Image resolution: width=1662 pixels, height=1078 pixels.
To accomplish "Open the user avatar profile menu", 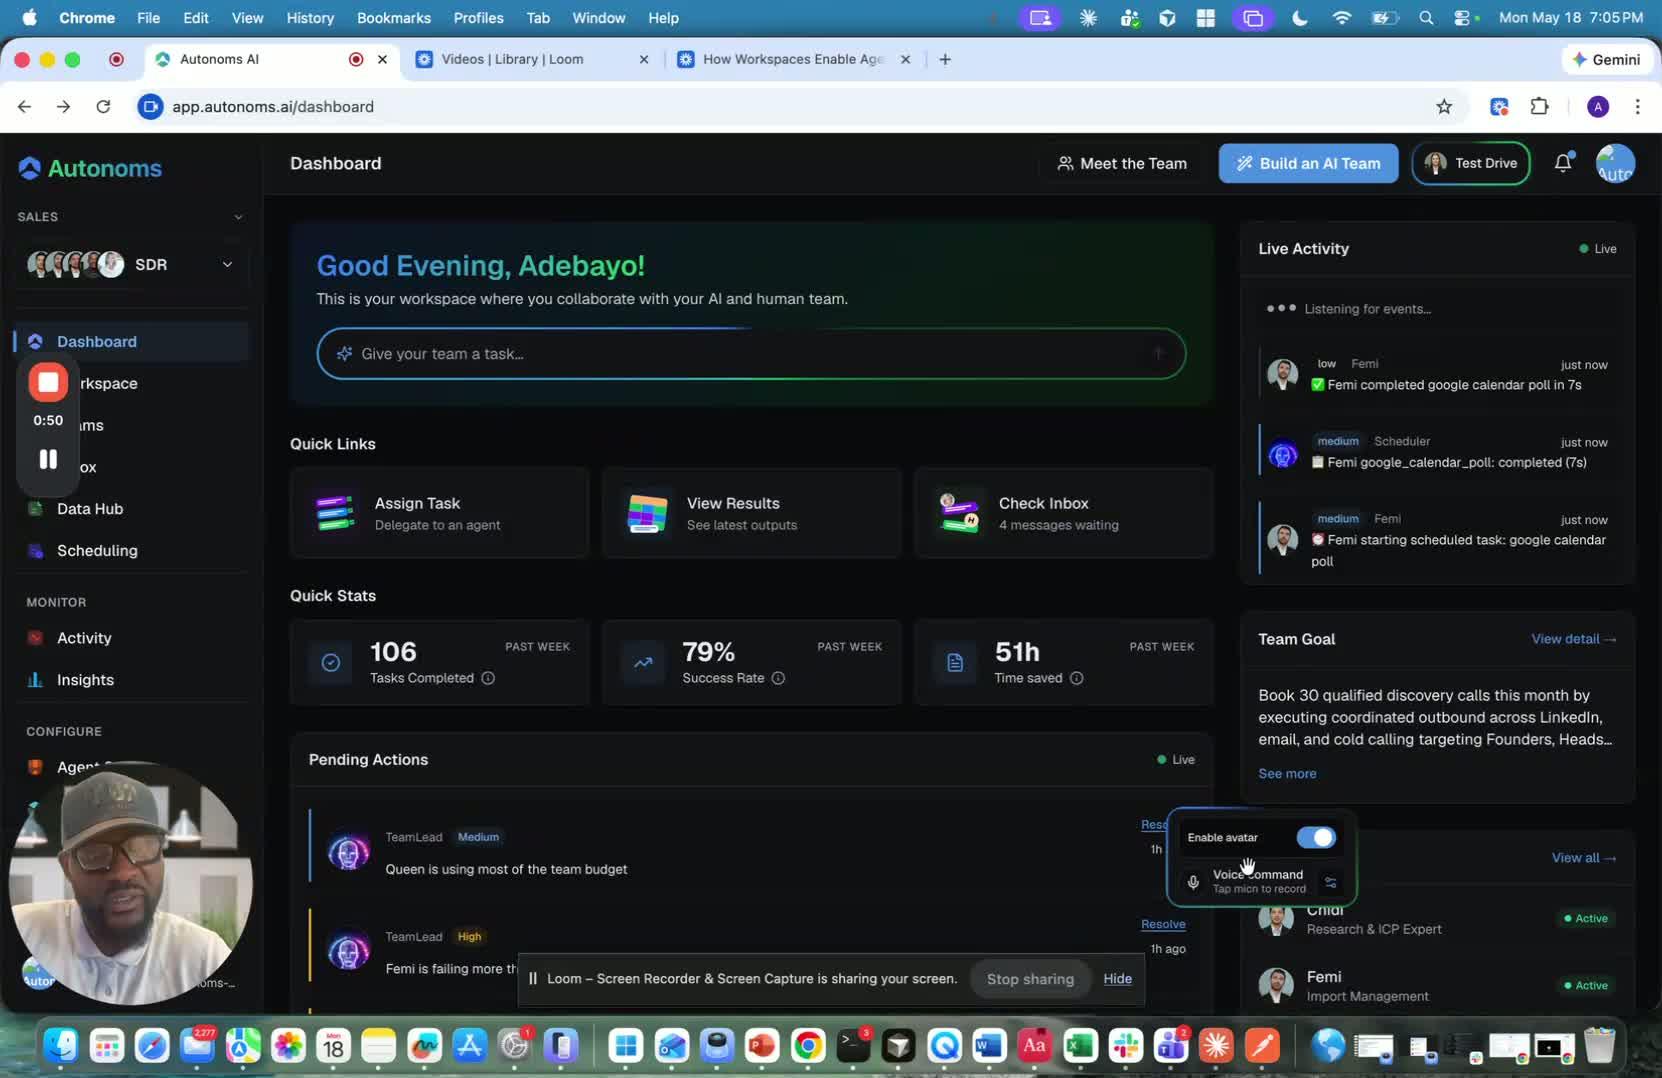I will (1615, 163).
